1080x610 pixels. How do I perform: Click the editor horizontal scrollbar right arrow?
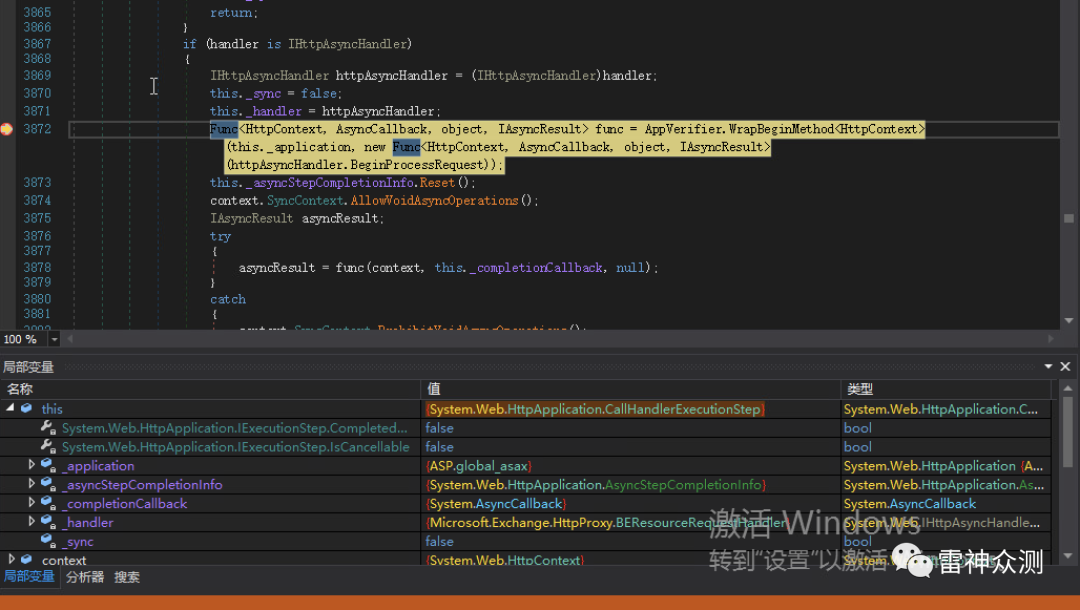(x=1050, y=339)
